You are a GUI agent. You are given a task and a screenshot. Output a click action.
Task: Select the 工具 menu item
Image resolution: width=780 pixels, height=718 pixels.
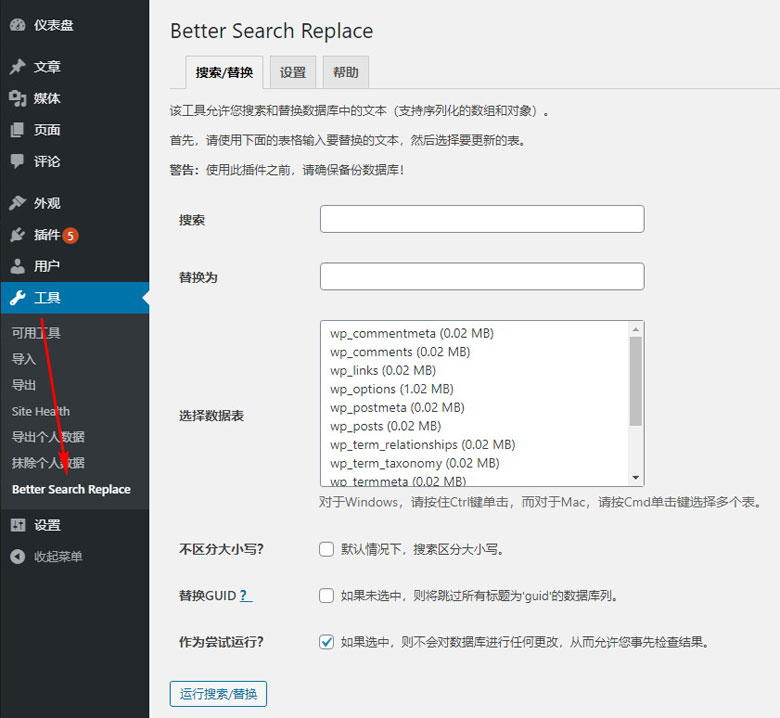coord(75,298)
